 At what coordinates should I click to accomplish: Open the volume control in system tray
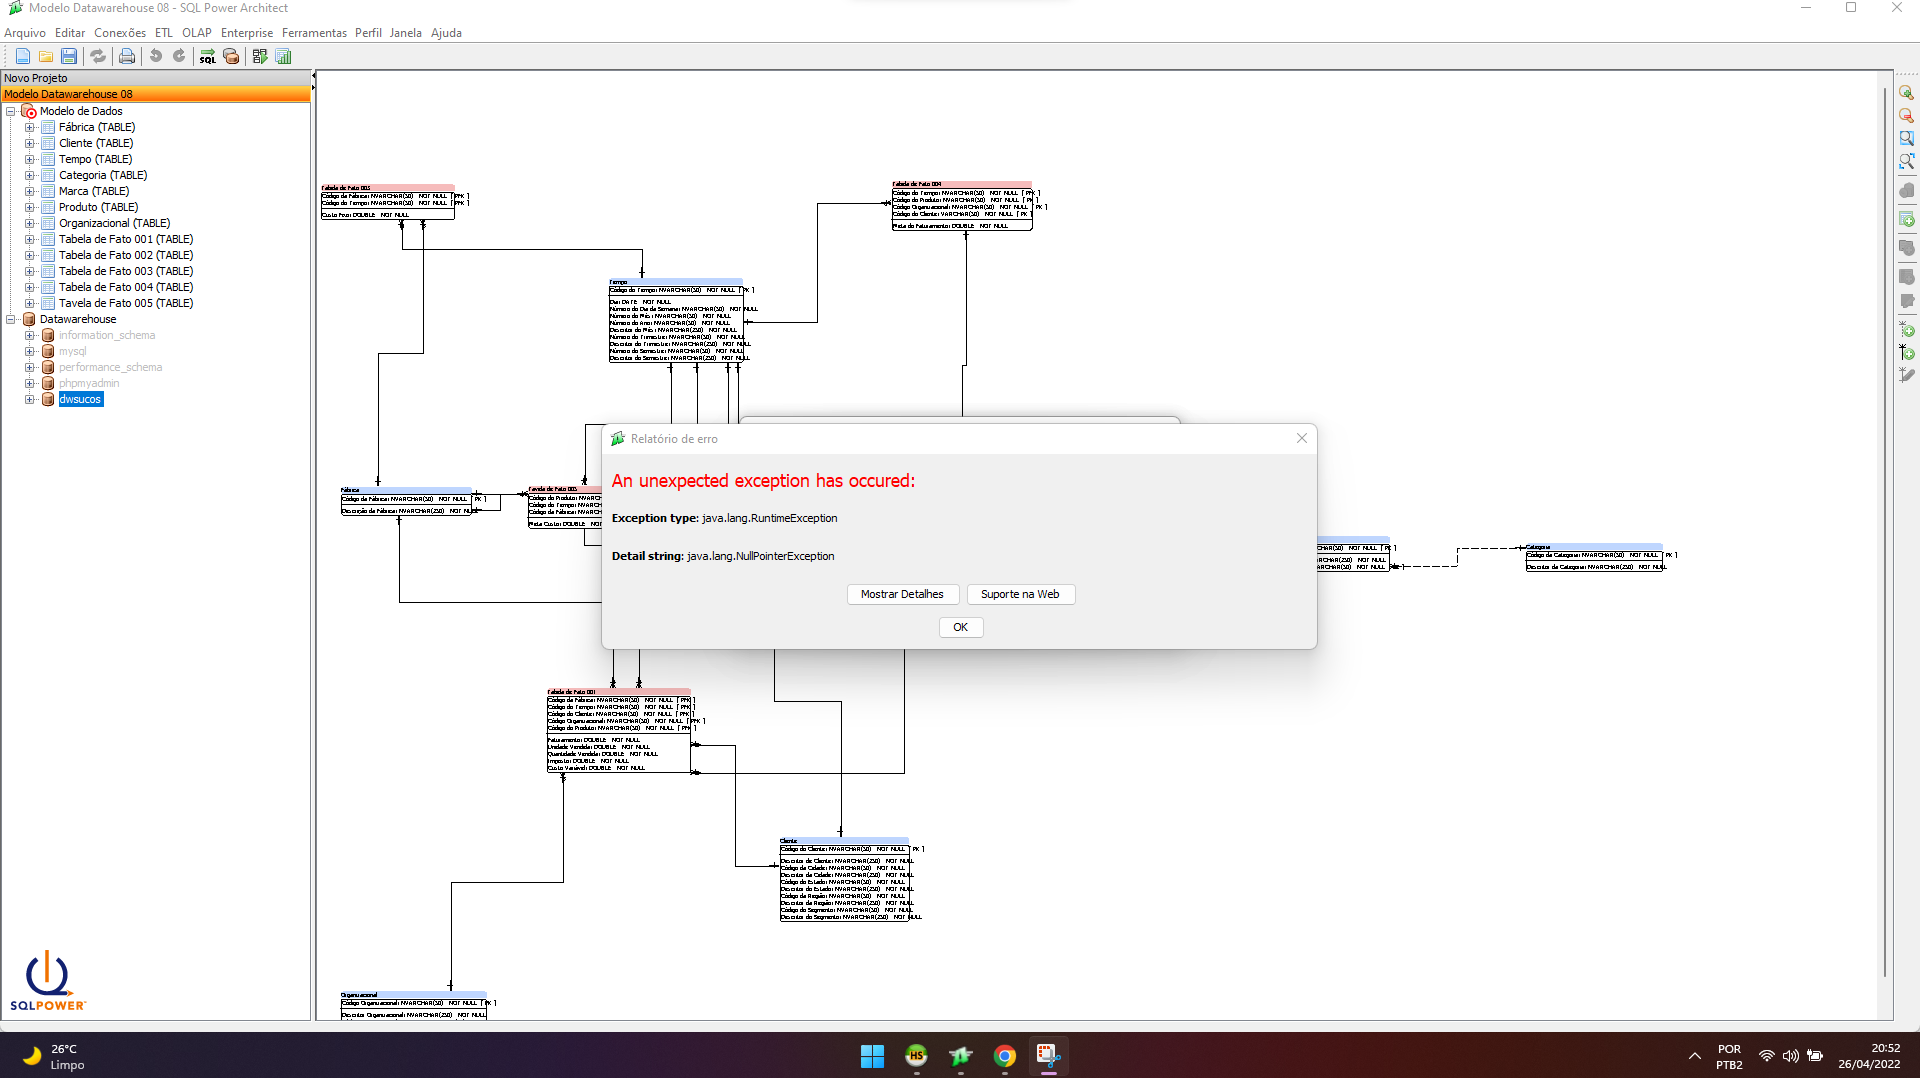pyautogui.click(x=1790, y=1056)
